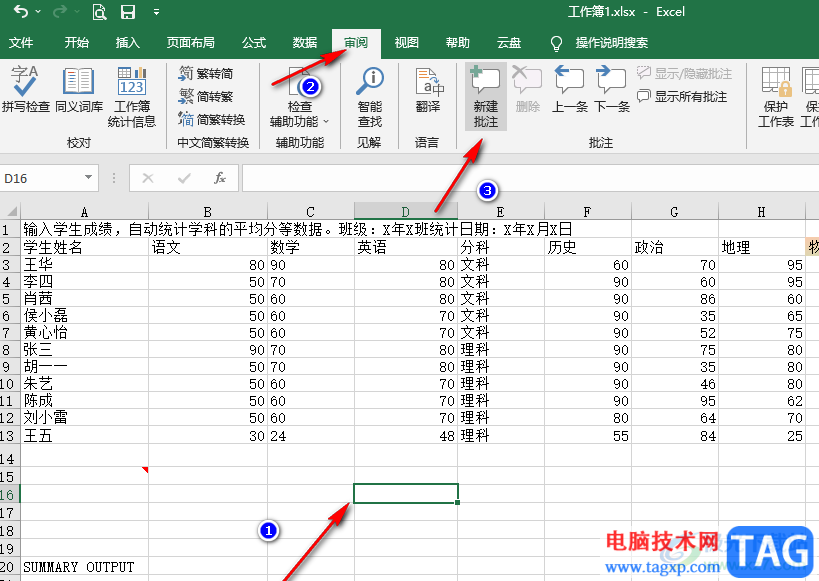Click the formula bar confirm checkmark
The height and width of the screenshot is (581, 819).
[184, 178]
